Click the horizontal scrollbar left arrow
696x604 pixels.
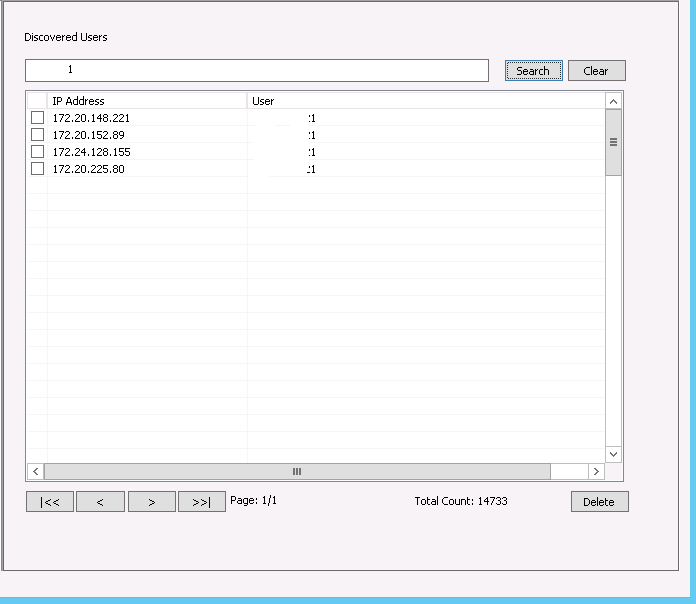point(35,471)
